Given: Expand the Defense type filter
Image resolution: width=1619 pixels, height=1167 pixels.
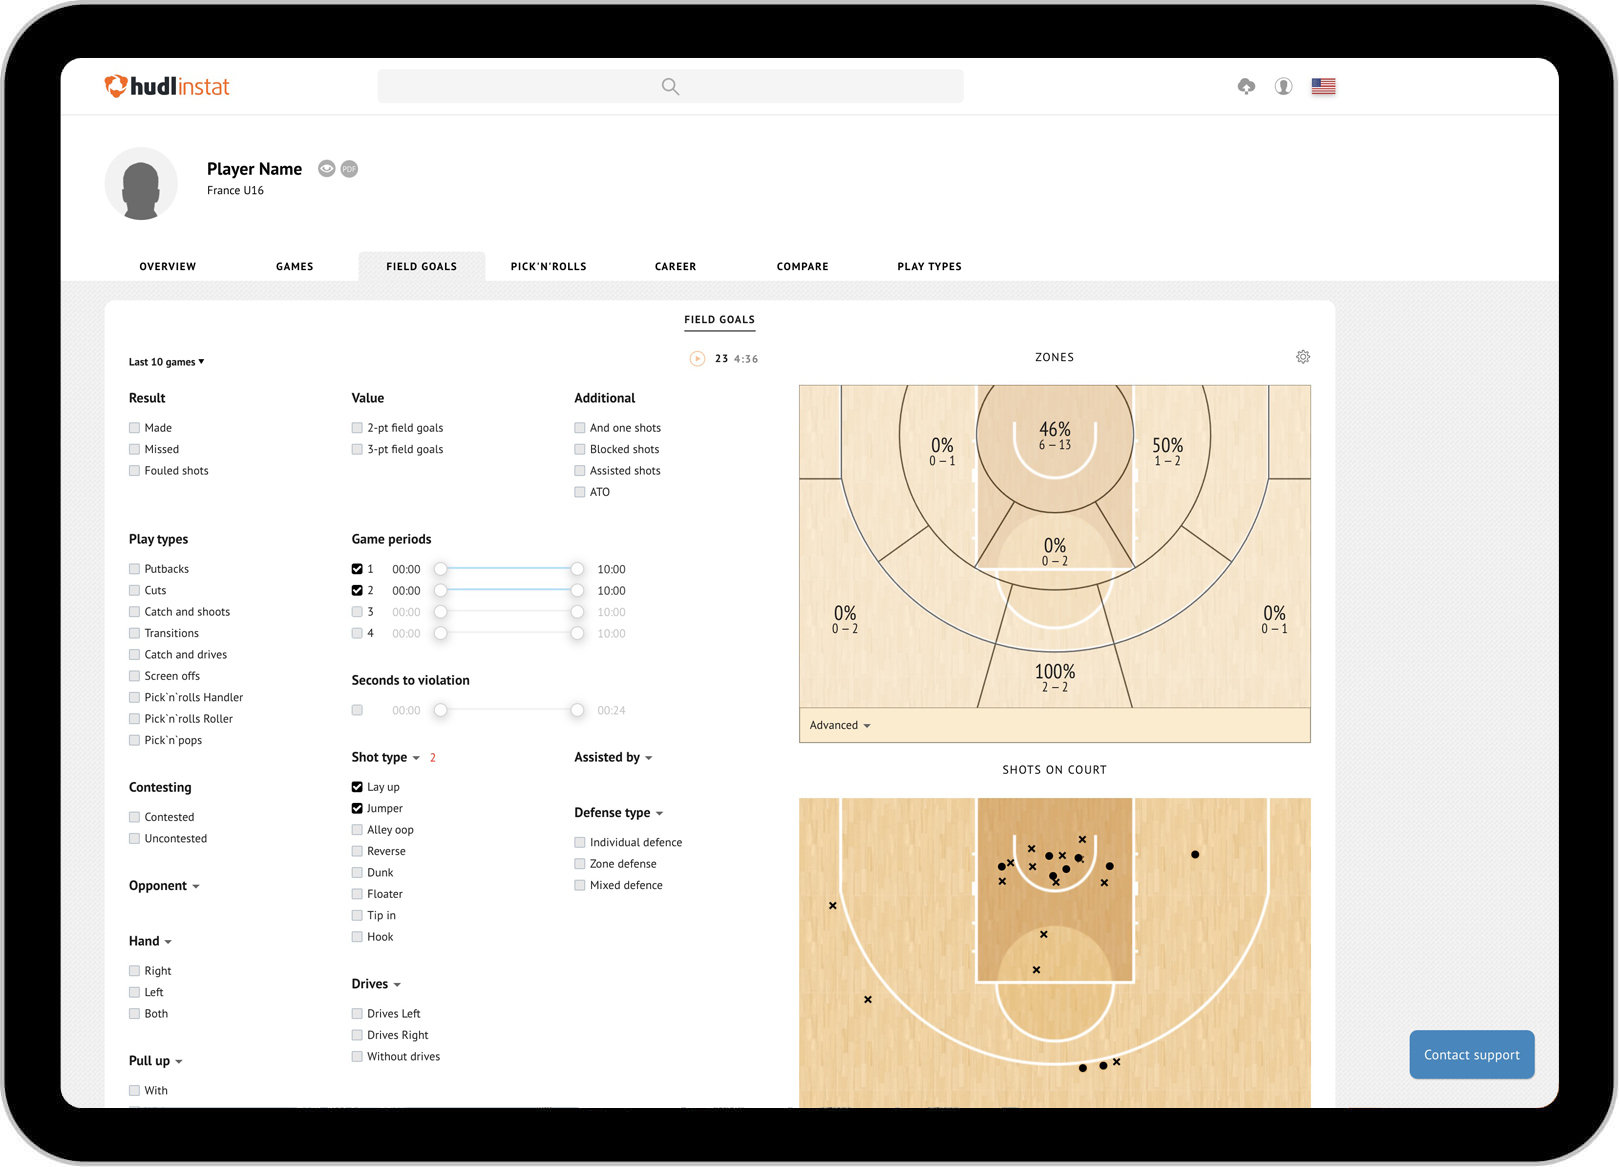Looking at the screenshot, I should point(618,812).
